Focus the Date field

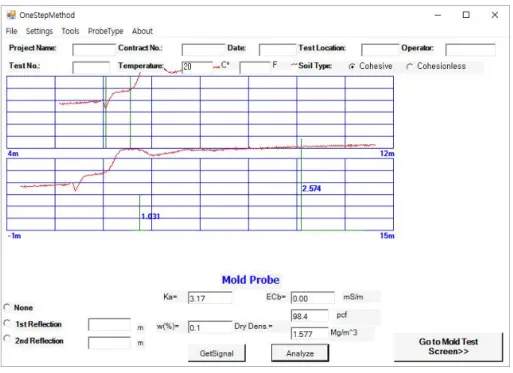[x=277, y=50]
